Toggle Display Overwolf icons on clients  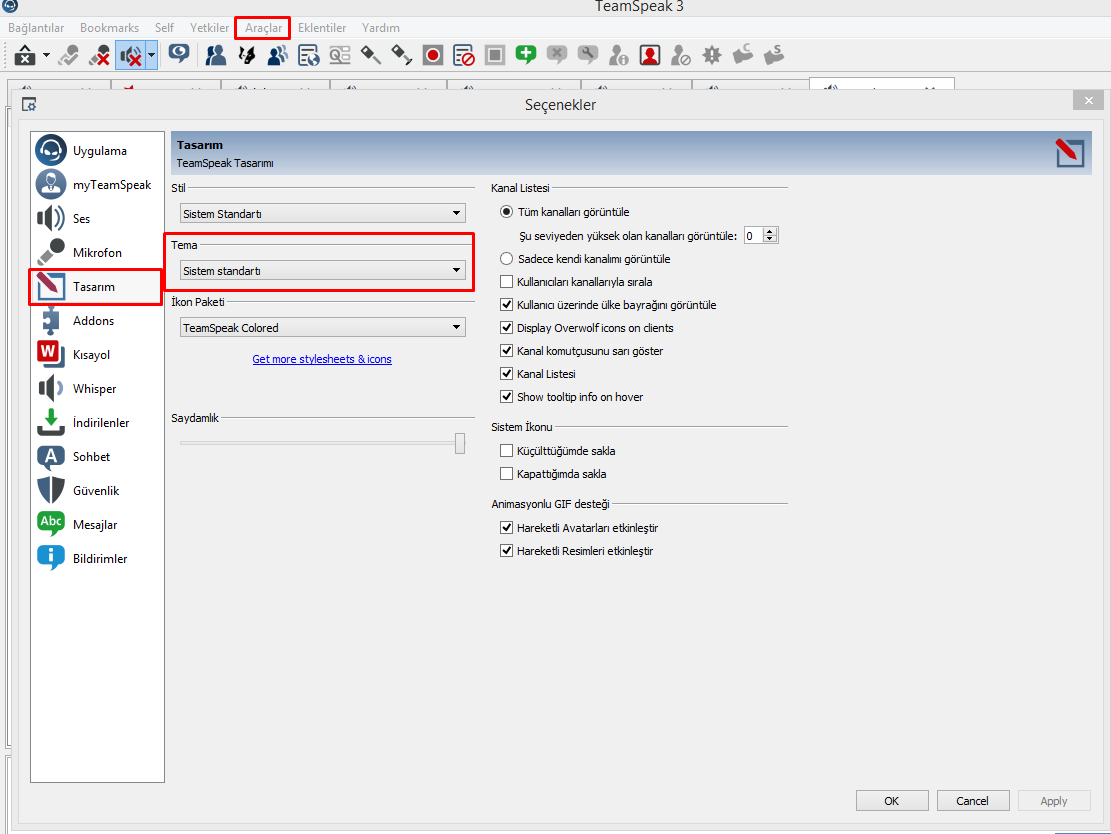pyautogui.click(x=506, y=327)
